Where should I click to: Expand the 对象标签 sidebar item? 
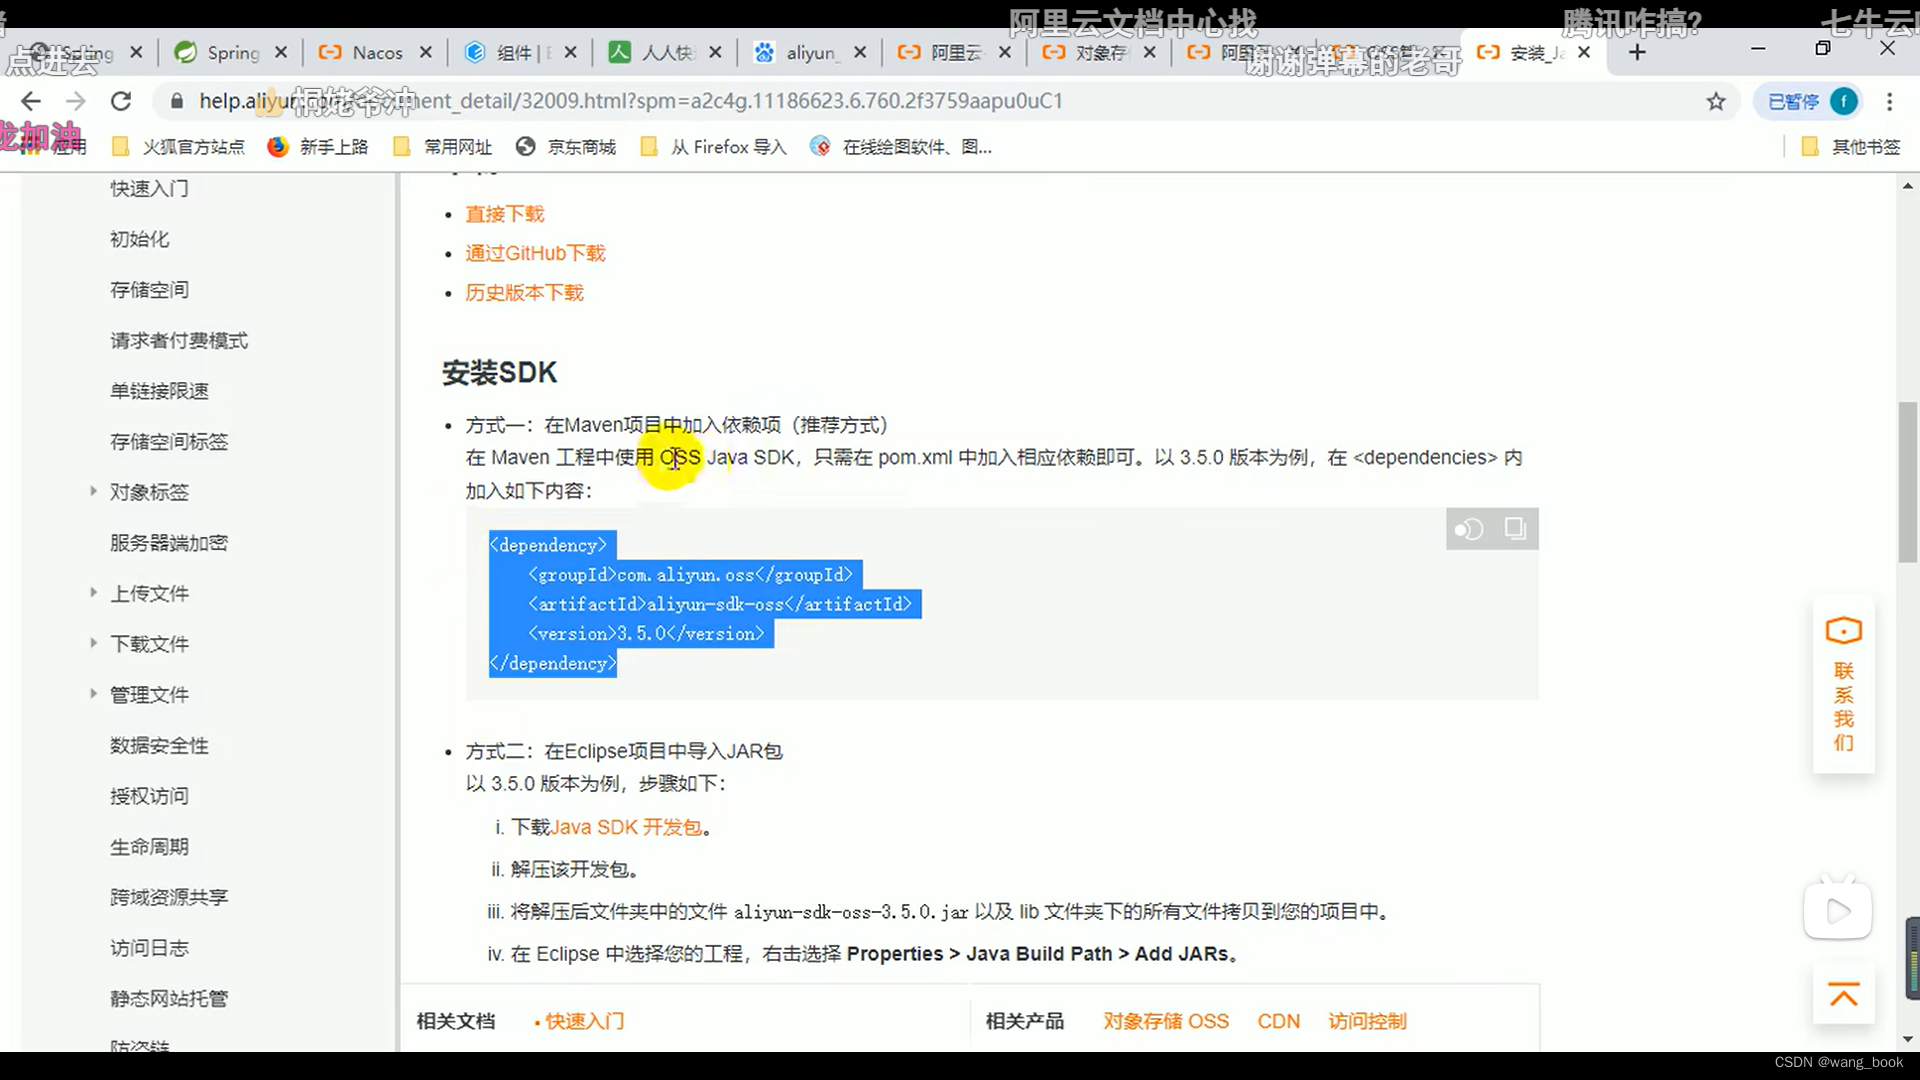coord(93,491)
